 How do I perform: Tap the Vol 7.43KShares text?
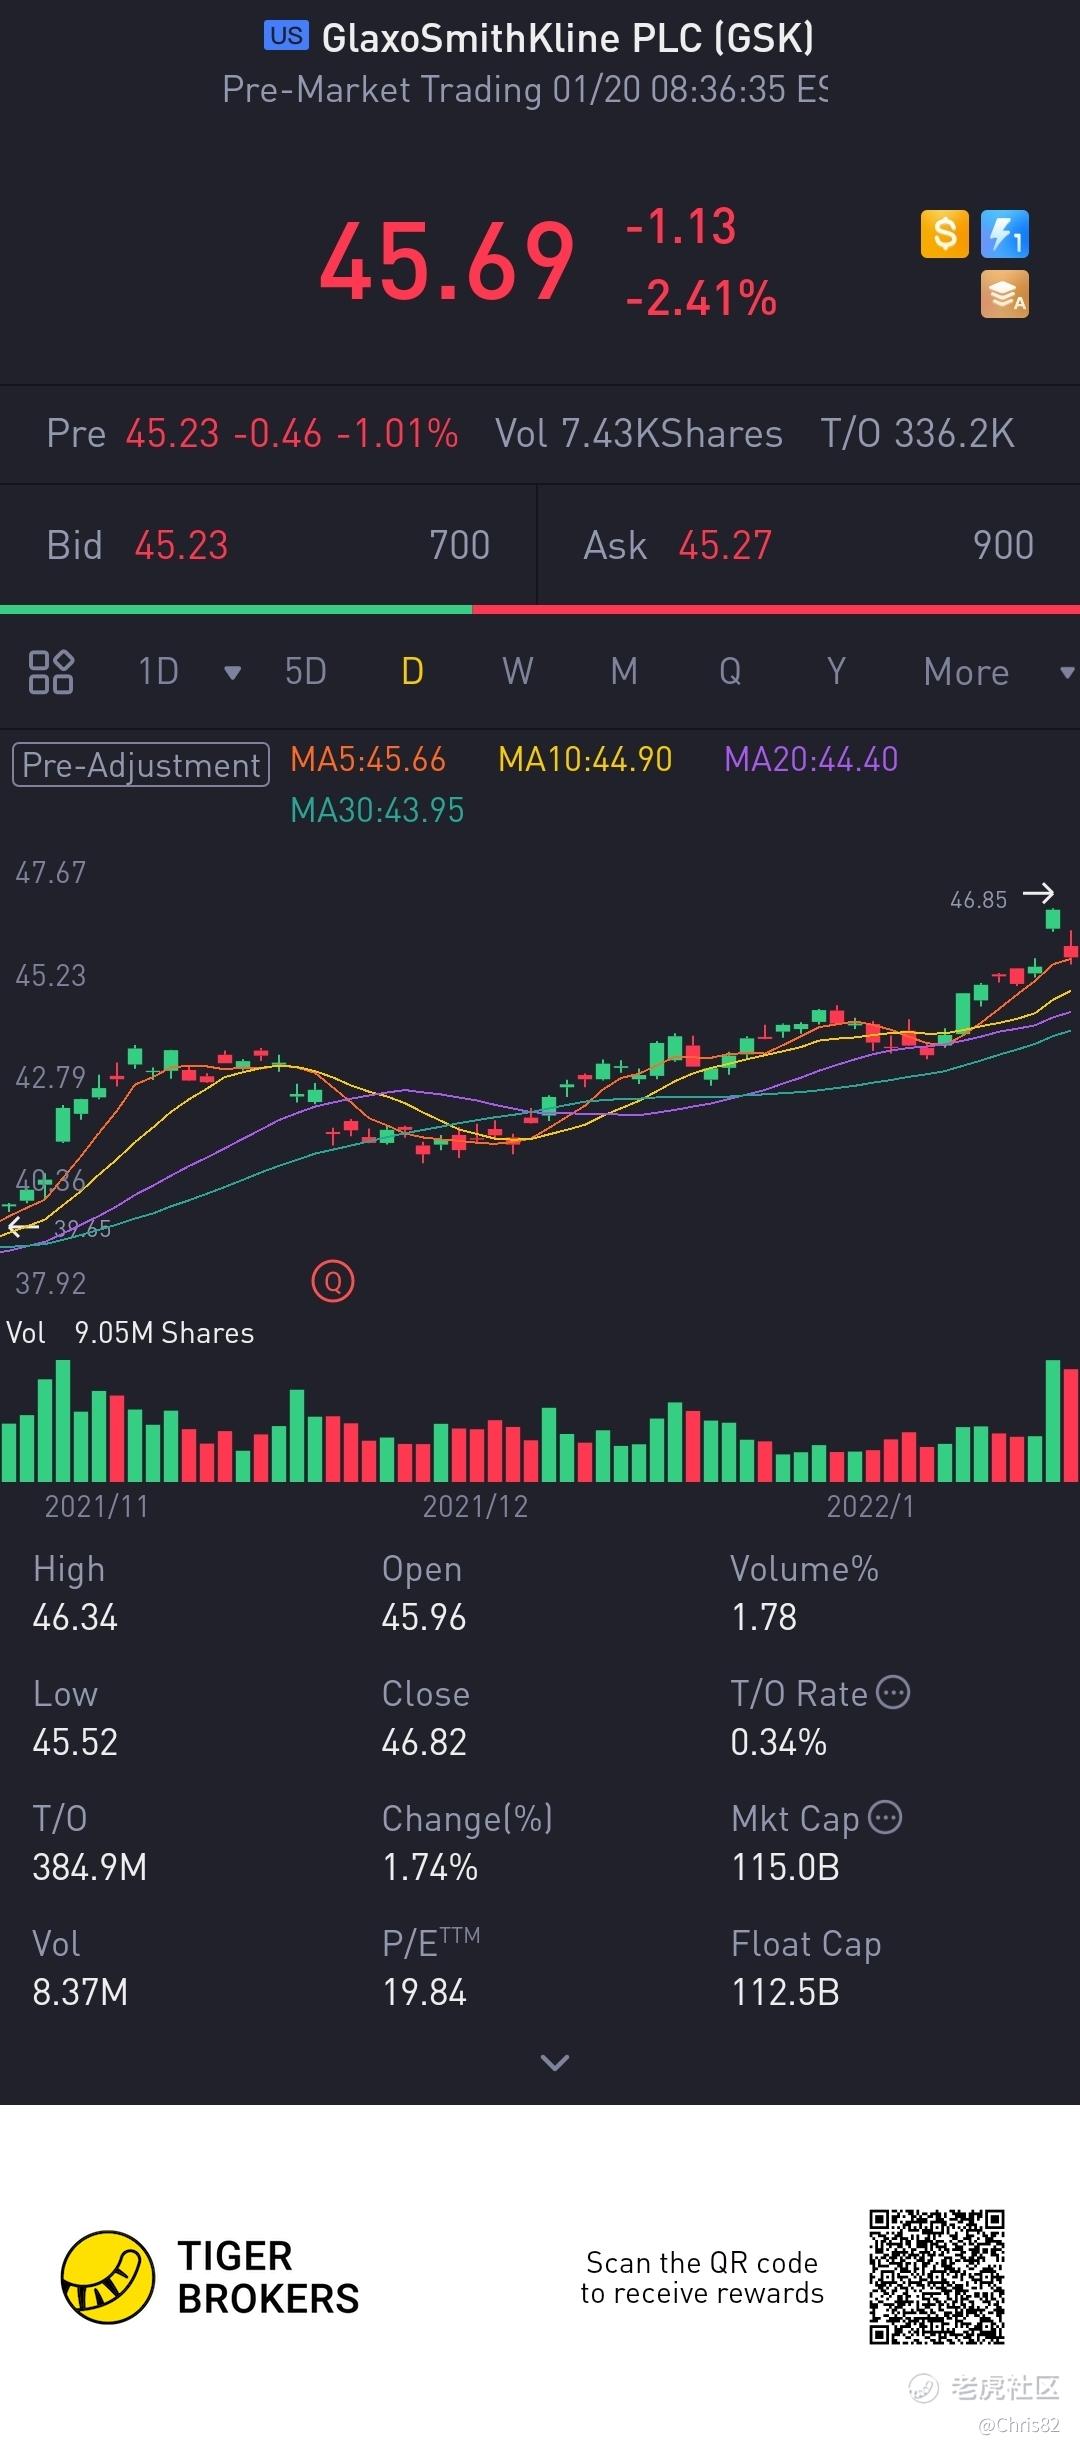639,434
